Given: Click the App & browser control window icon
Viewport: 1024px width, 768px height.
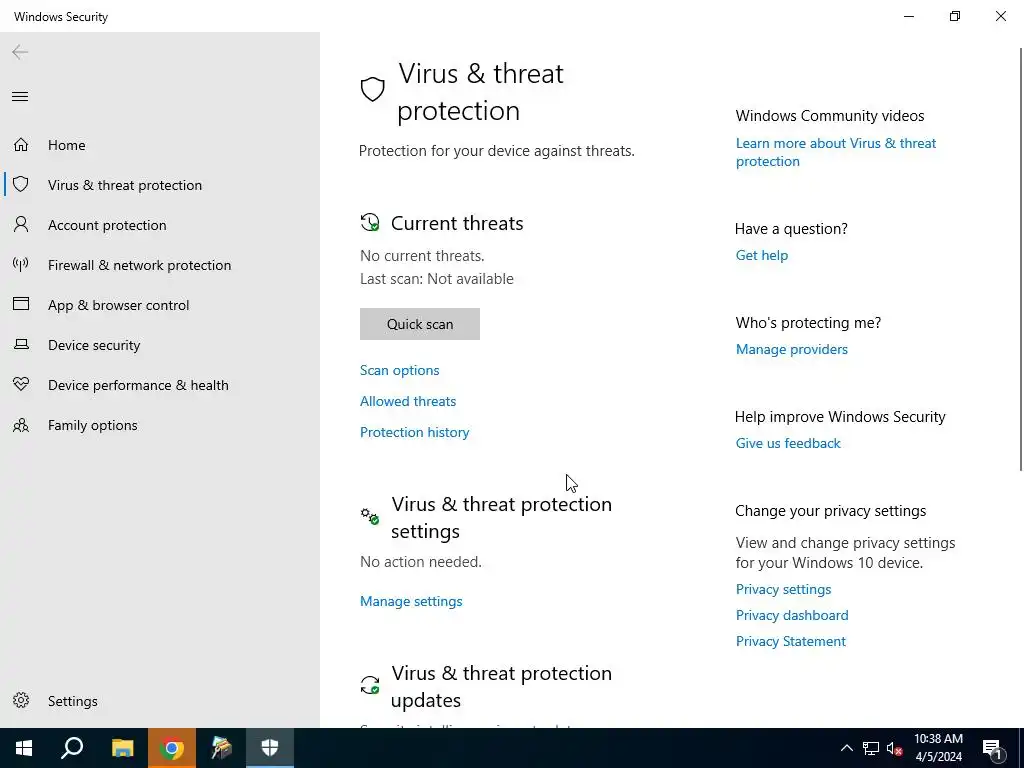Looking at the screenshot, I should click(x=21, y=304).
